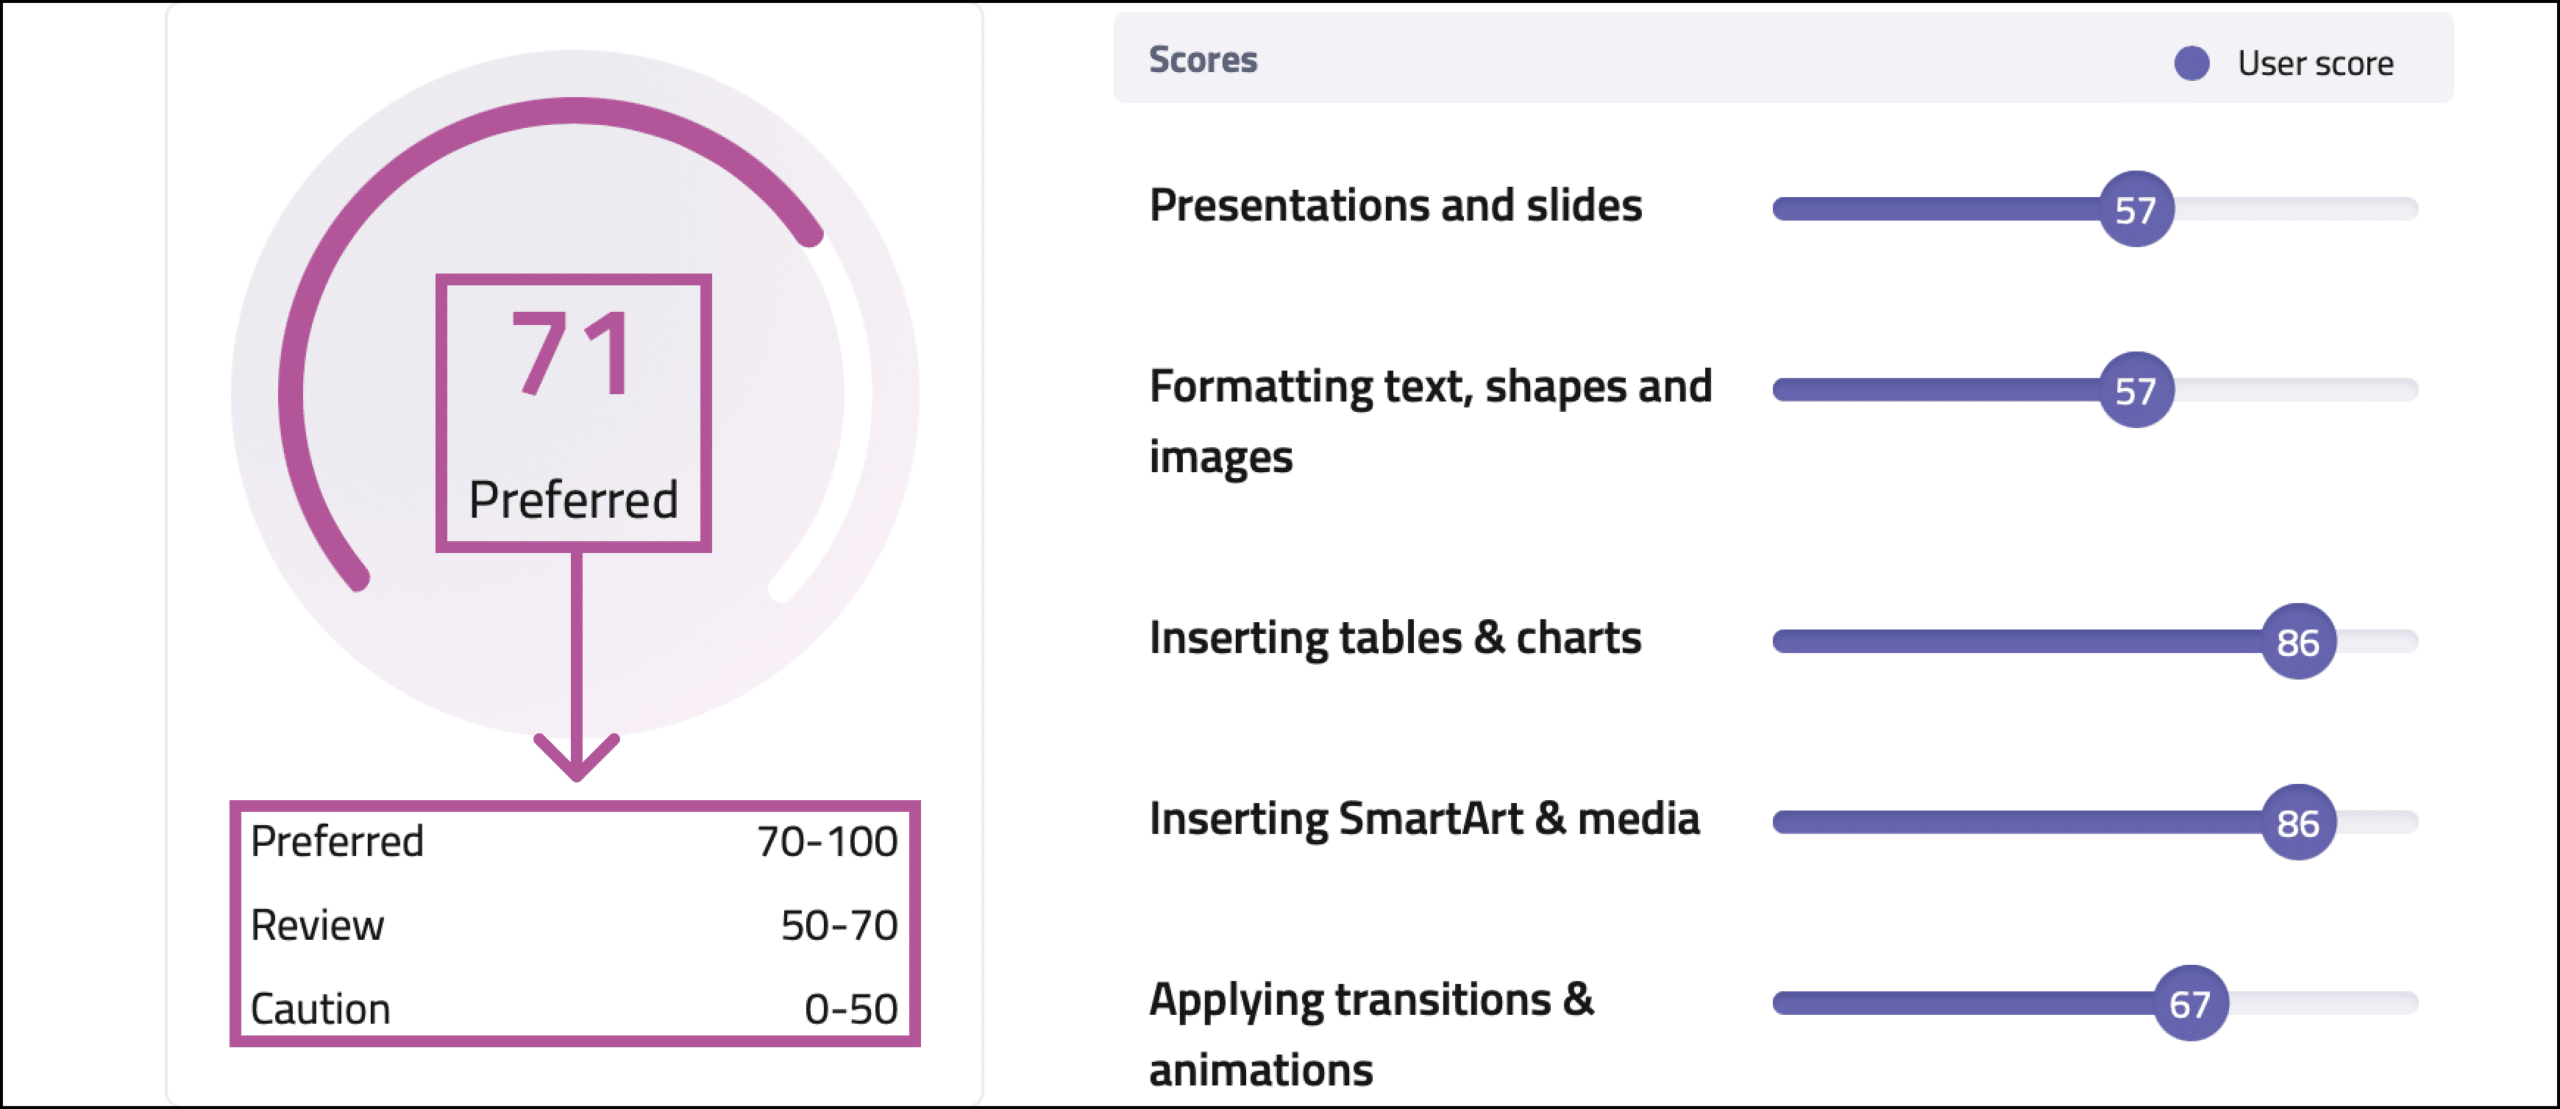This screenshot has height=1109, width=2560.
Task: Click Applying transitions & animations label
Action: click(x=1371, y=1035)
